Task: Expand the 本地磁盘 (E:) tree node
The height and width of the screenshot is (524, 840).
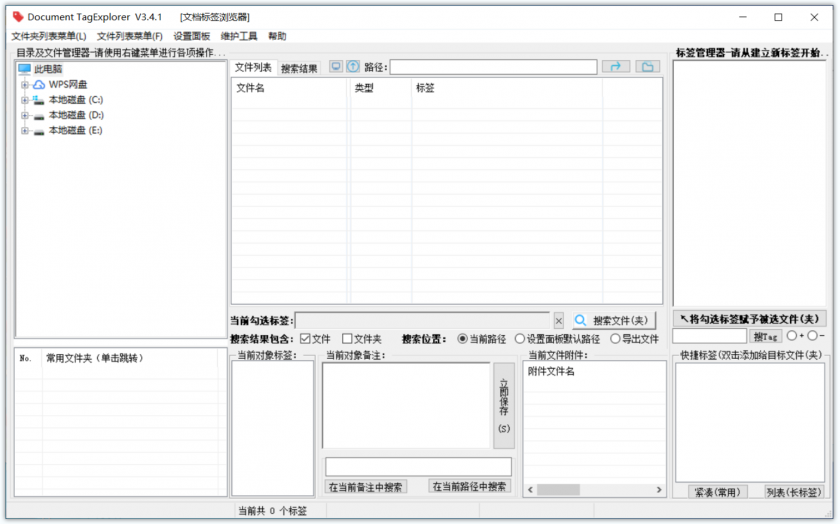Action: (25, 130)
